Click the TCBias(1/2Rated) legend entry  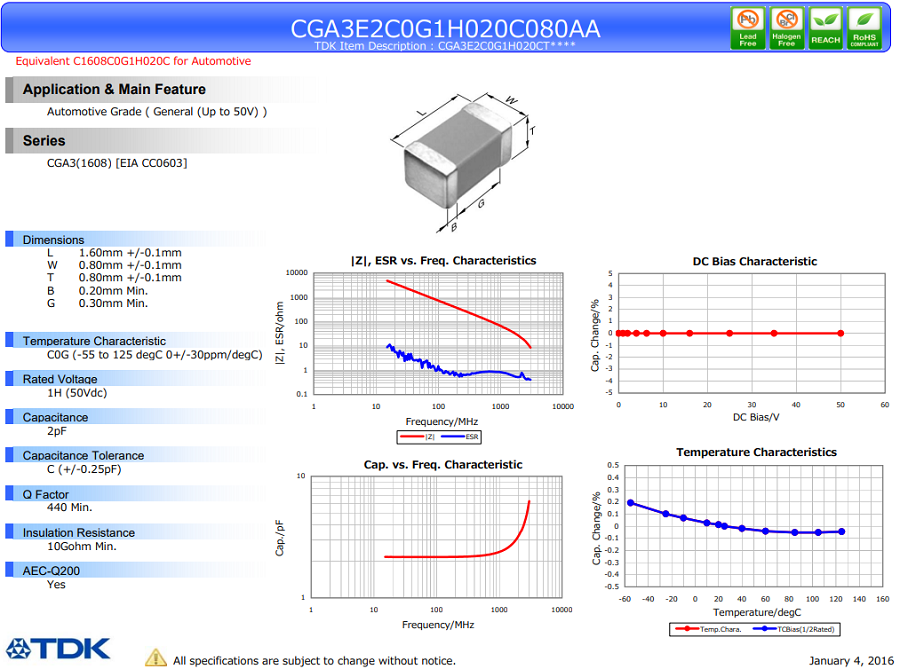(794, 629)
